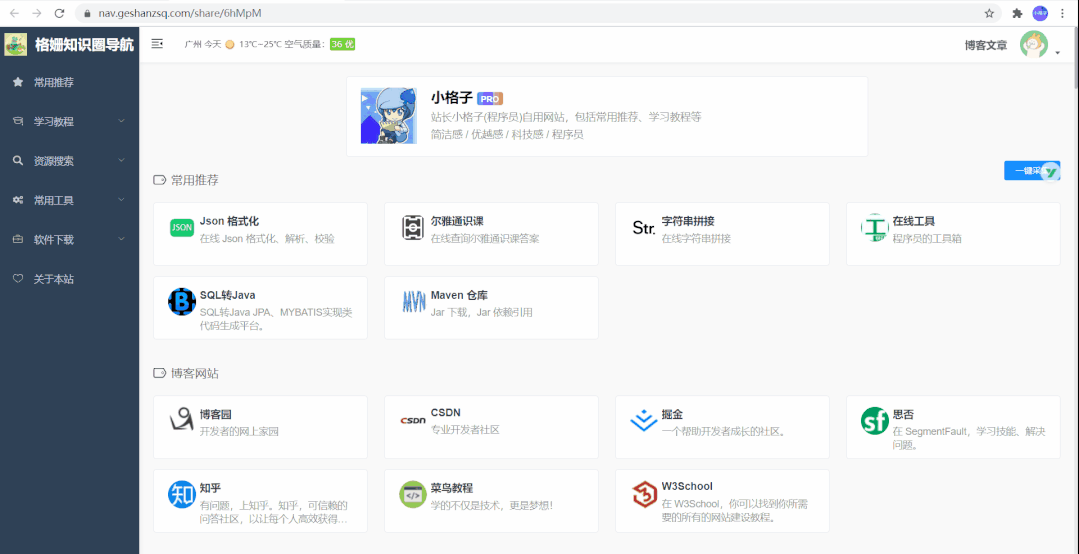Click the PRO badge beside 小格子
This screenshot has width=1079, height=554.
(490, 98)
